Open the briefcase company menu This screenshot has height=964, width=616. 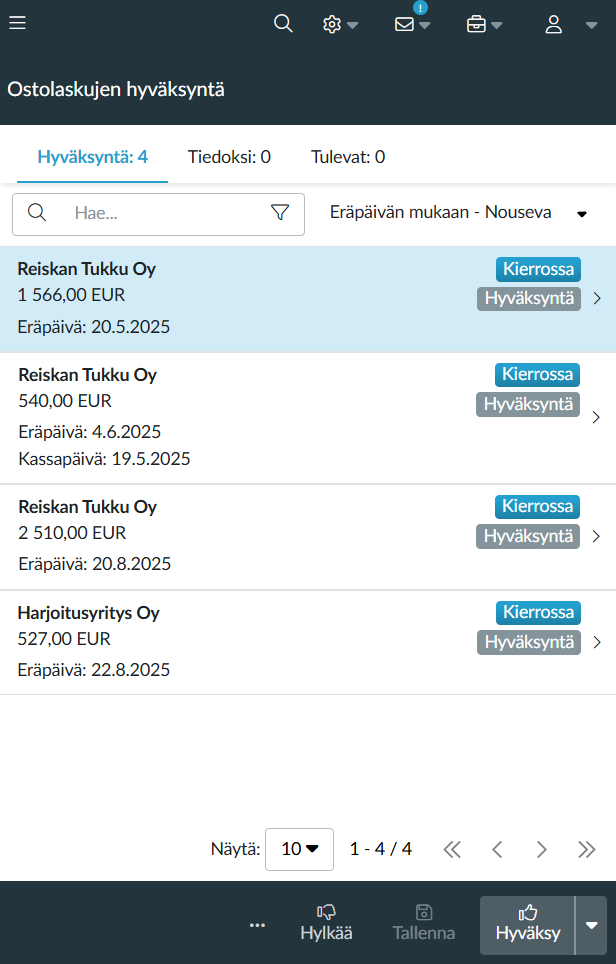pos(484,24)
